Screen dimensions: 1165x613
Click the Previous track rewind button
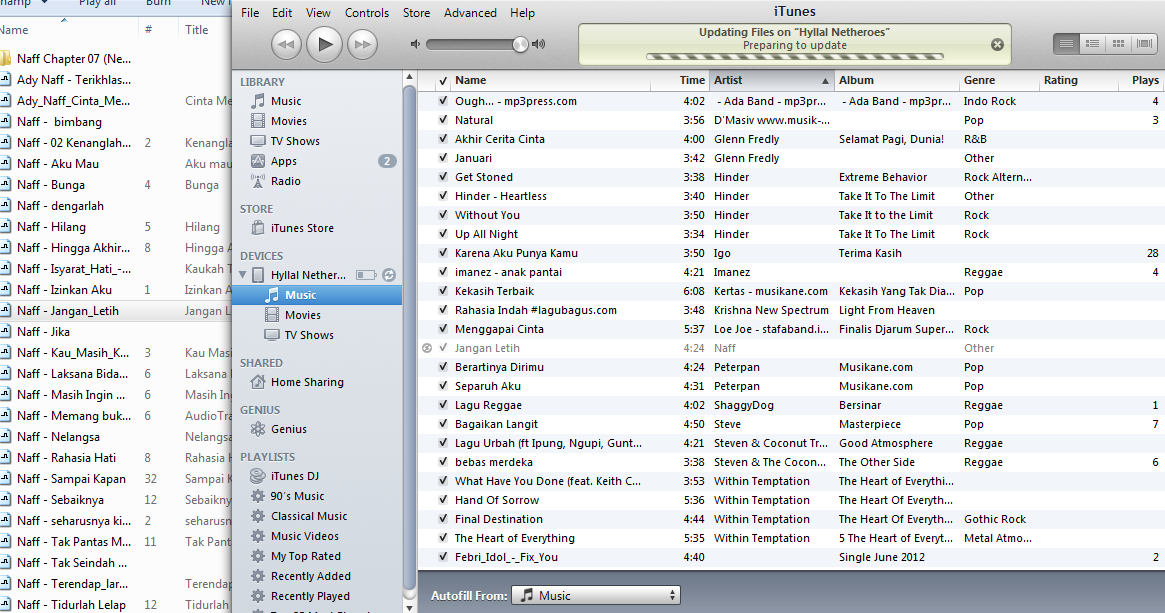click(x=286, y=45)
